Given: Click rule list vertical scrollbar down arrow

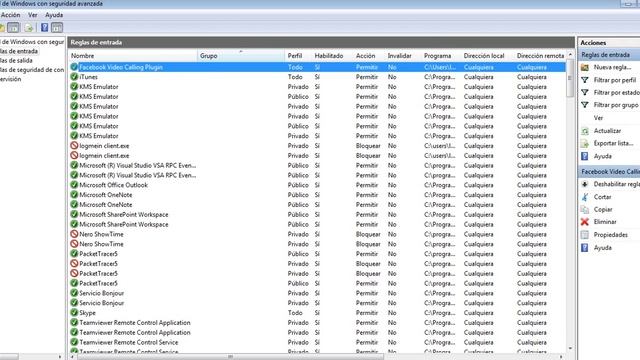Looking at the screenshot, I should [x=570, y=349].
